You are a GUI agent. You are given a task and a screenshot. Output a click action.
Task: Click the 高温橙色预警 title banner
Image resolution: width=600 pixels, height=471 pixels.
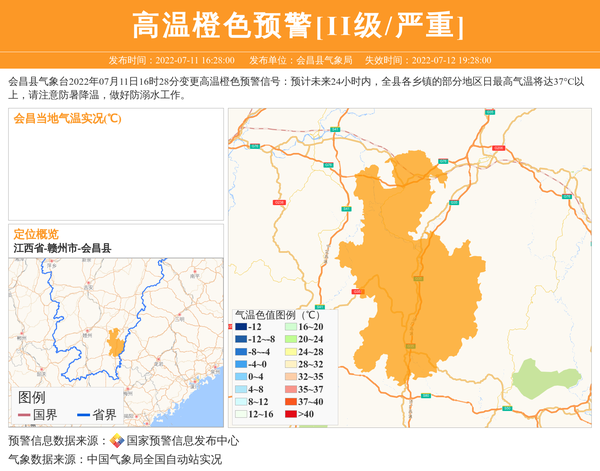pyautogui.click(x=299, y=25)
